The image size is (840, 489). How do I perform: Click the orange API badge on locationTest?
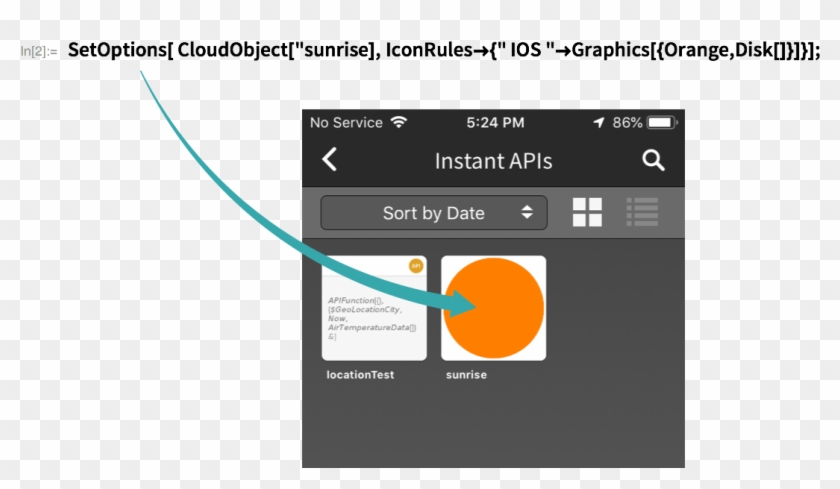pyautogui.click(x=416, y=266)
